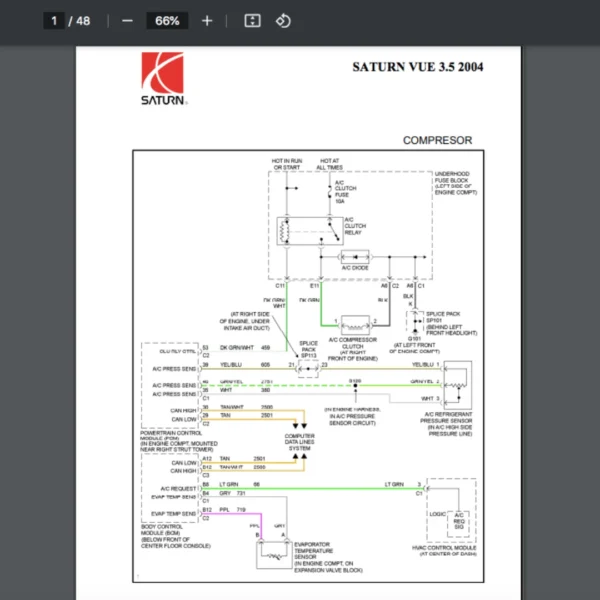
Task: Toggle the fit to page icon
Action: click(x=253, y=20)
